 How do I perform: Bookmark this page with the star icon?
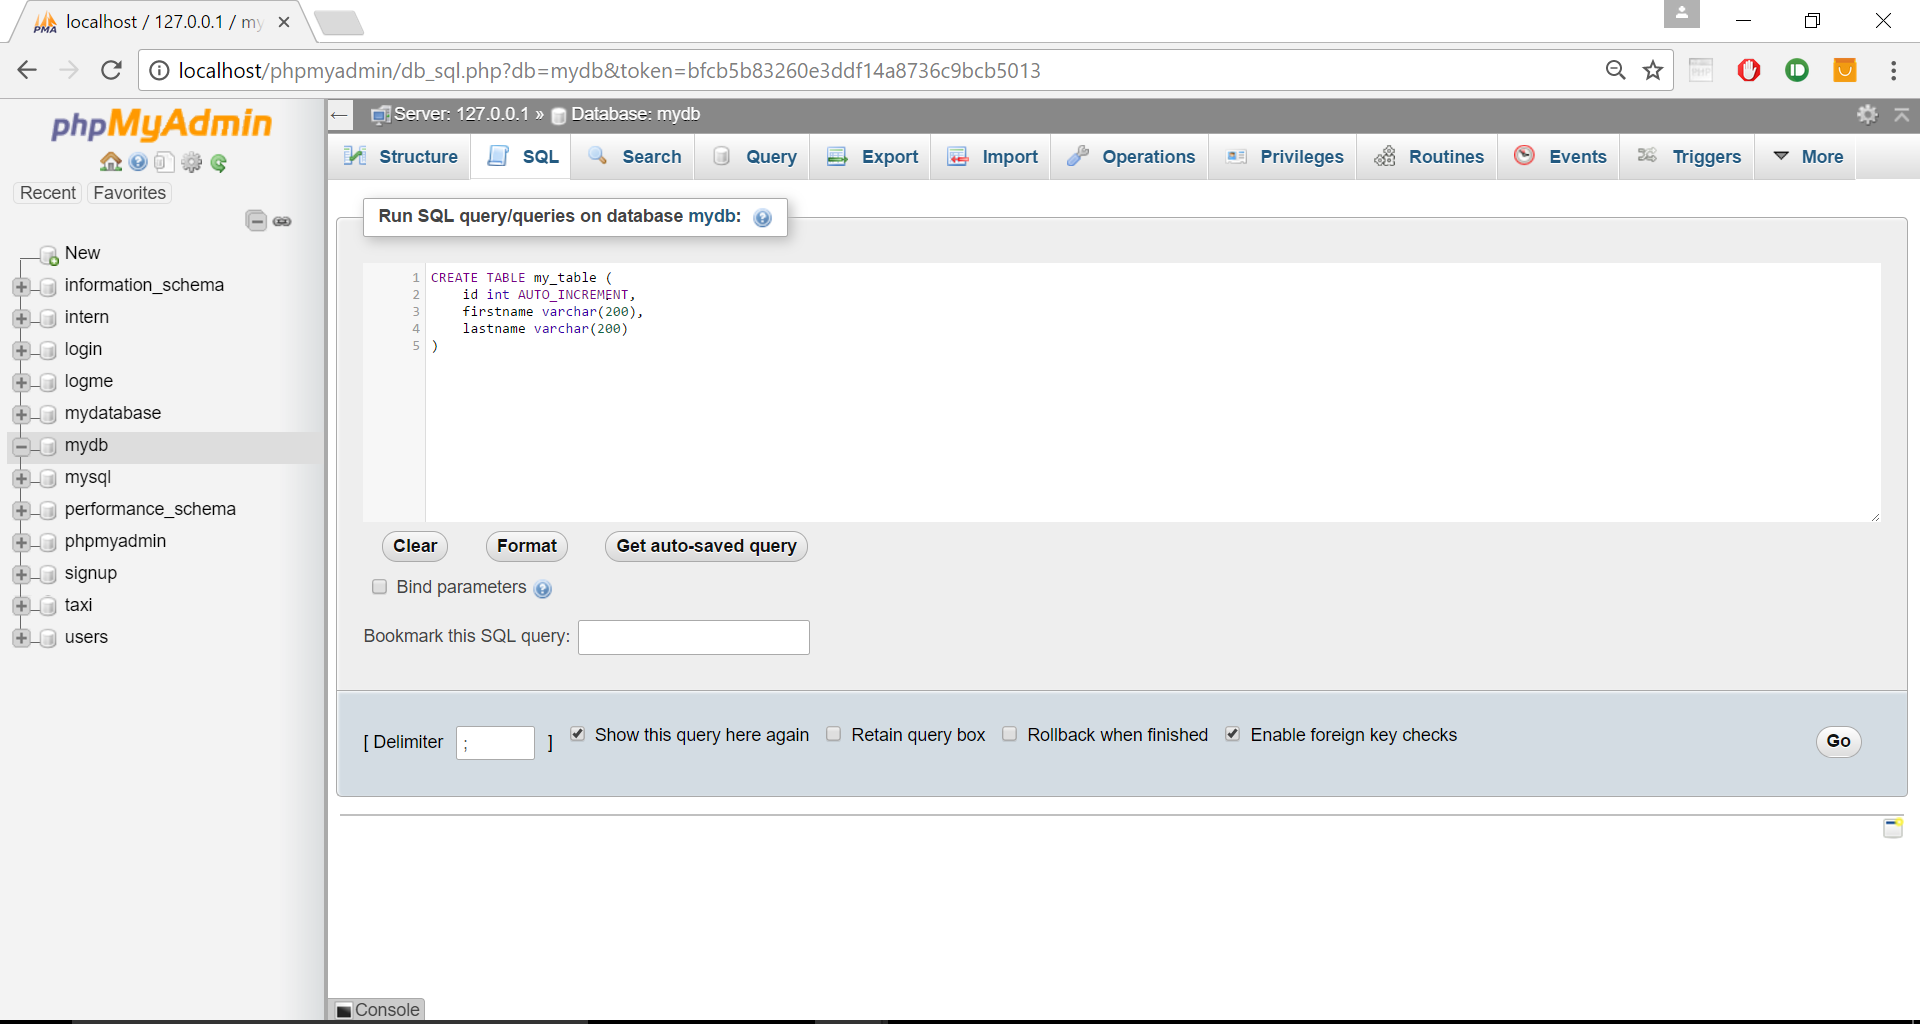tap(1653, 70)
